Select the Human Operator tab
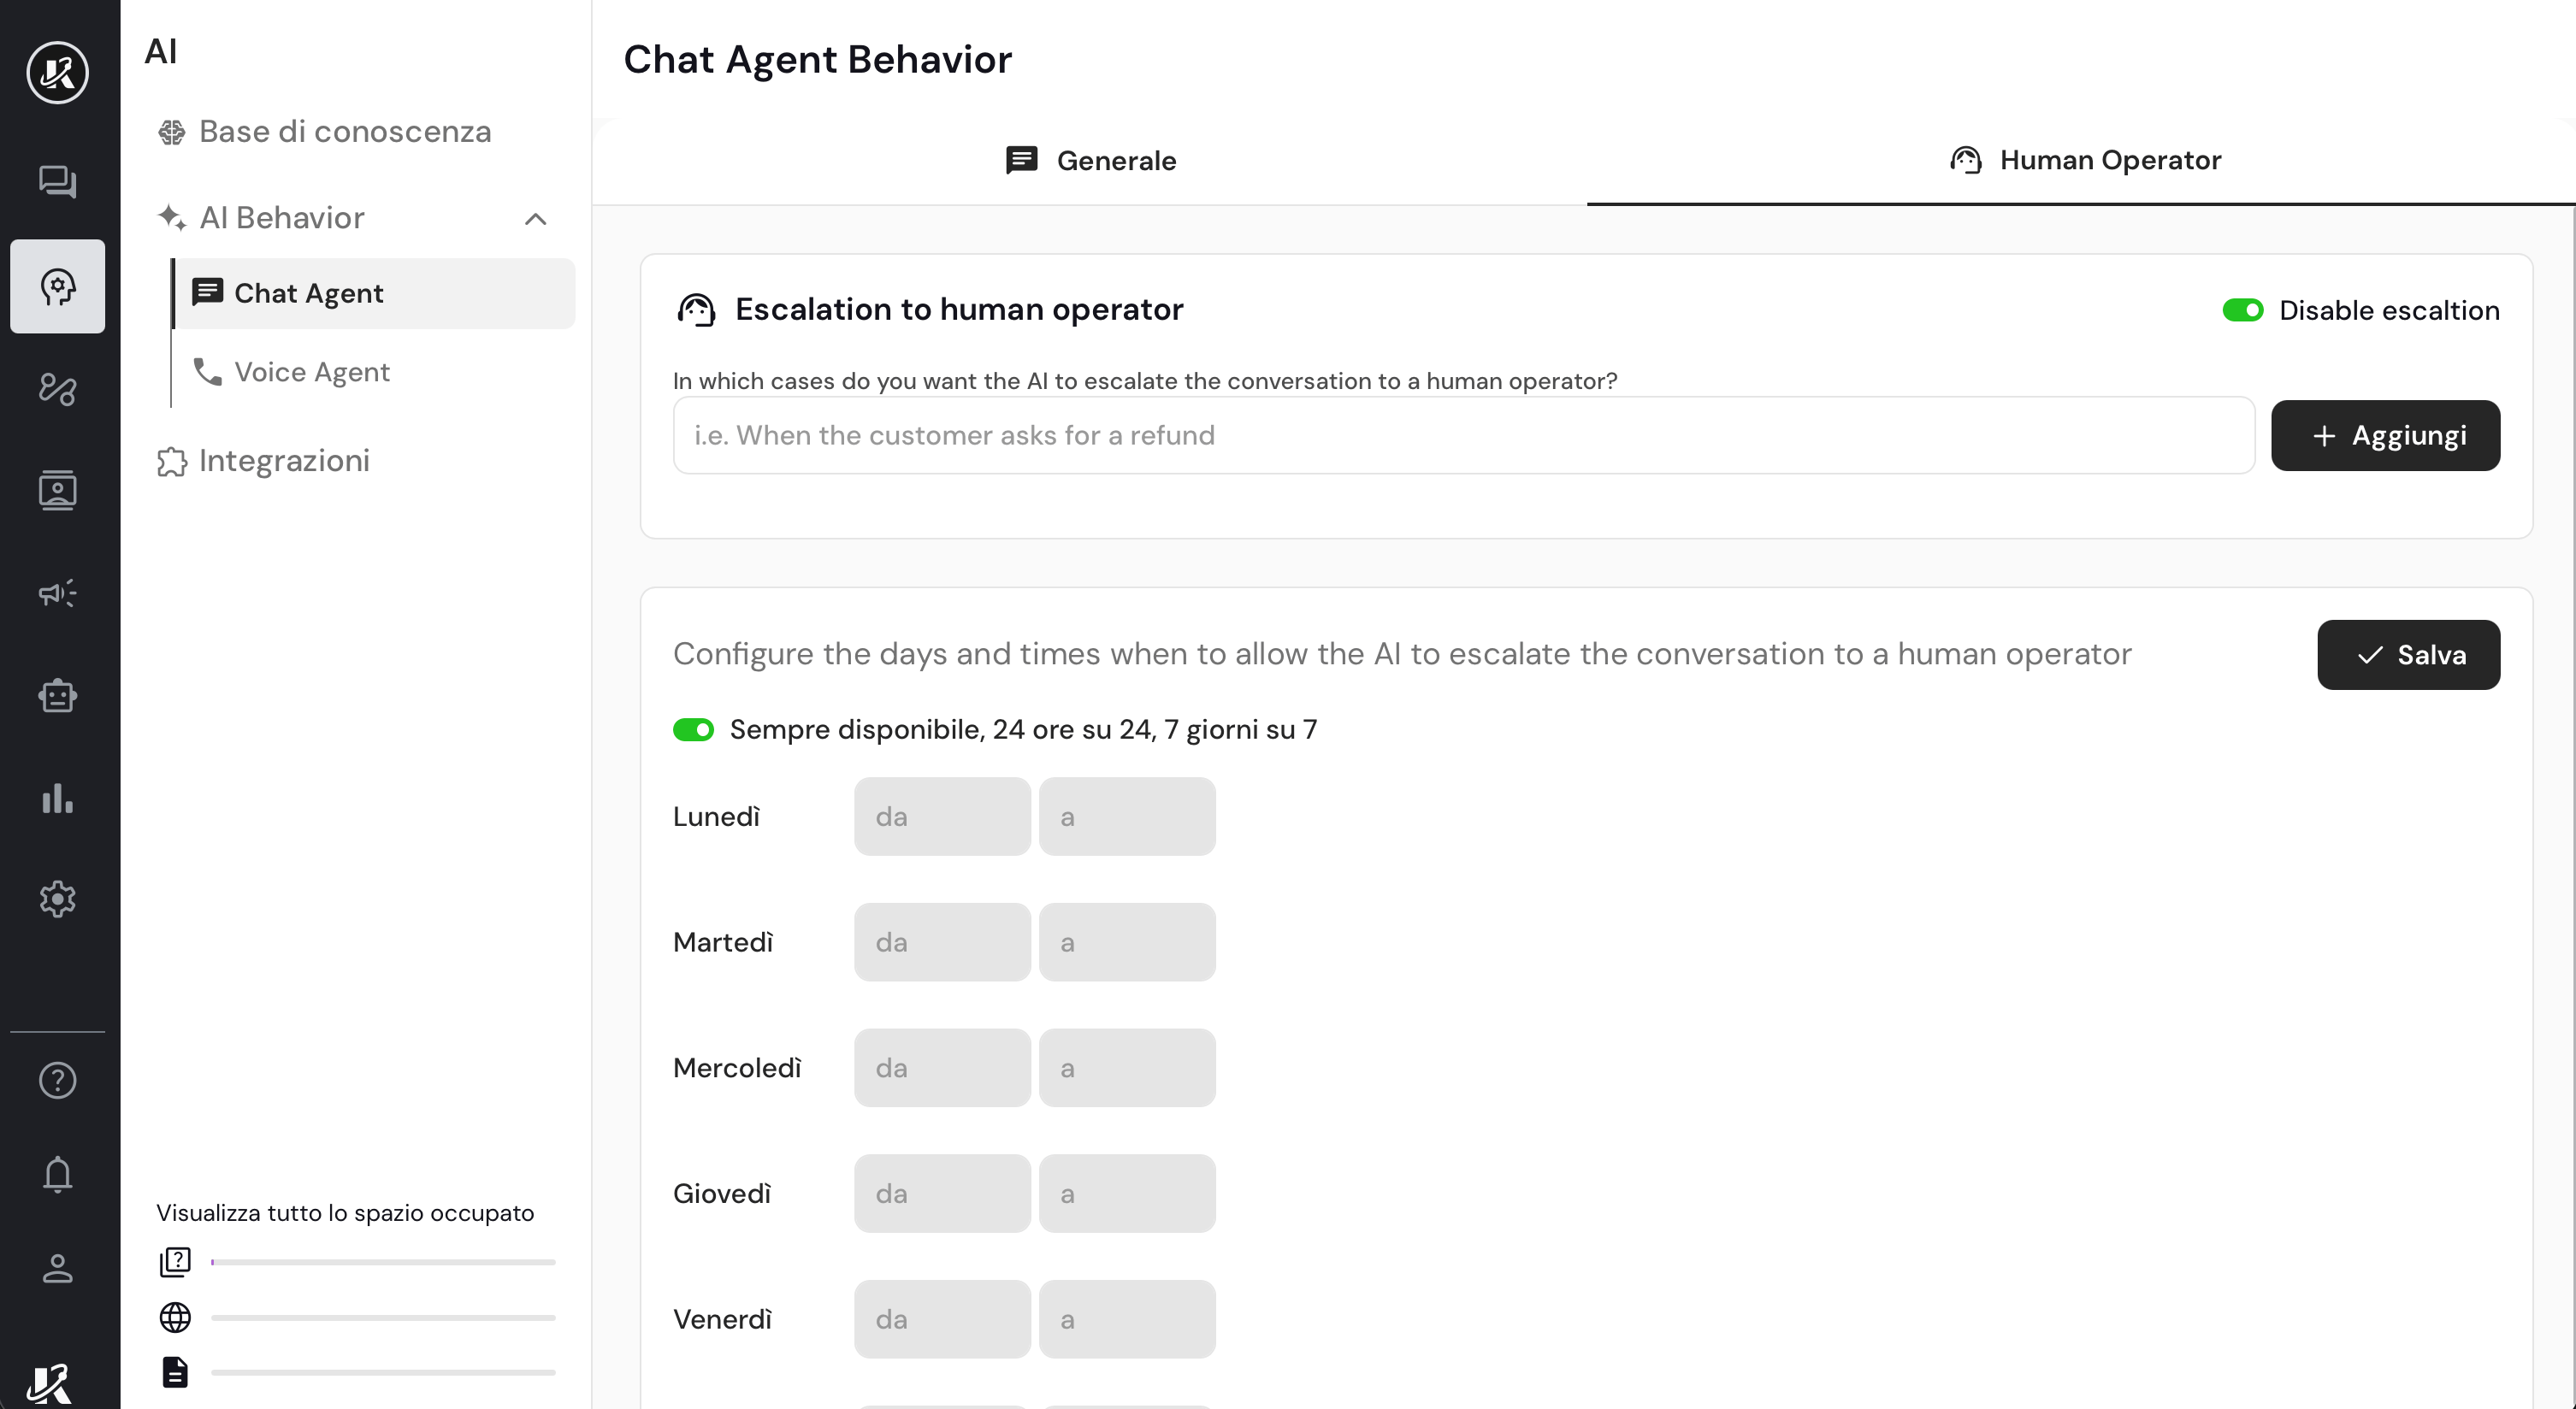The width and height of the screenshot is (2576, 1409). click(2084, 161)
